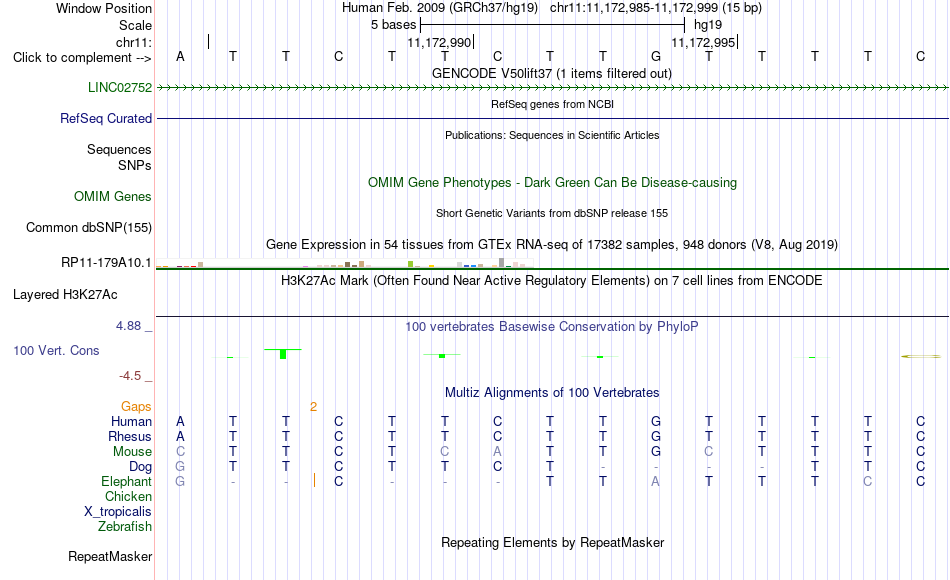950x580 pixels.
Task: Click 'Publications: Sequences in Scientific Articles' title
Action: point(552,135)
